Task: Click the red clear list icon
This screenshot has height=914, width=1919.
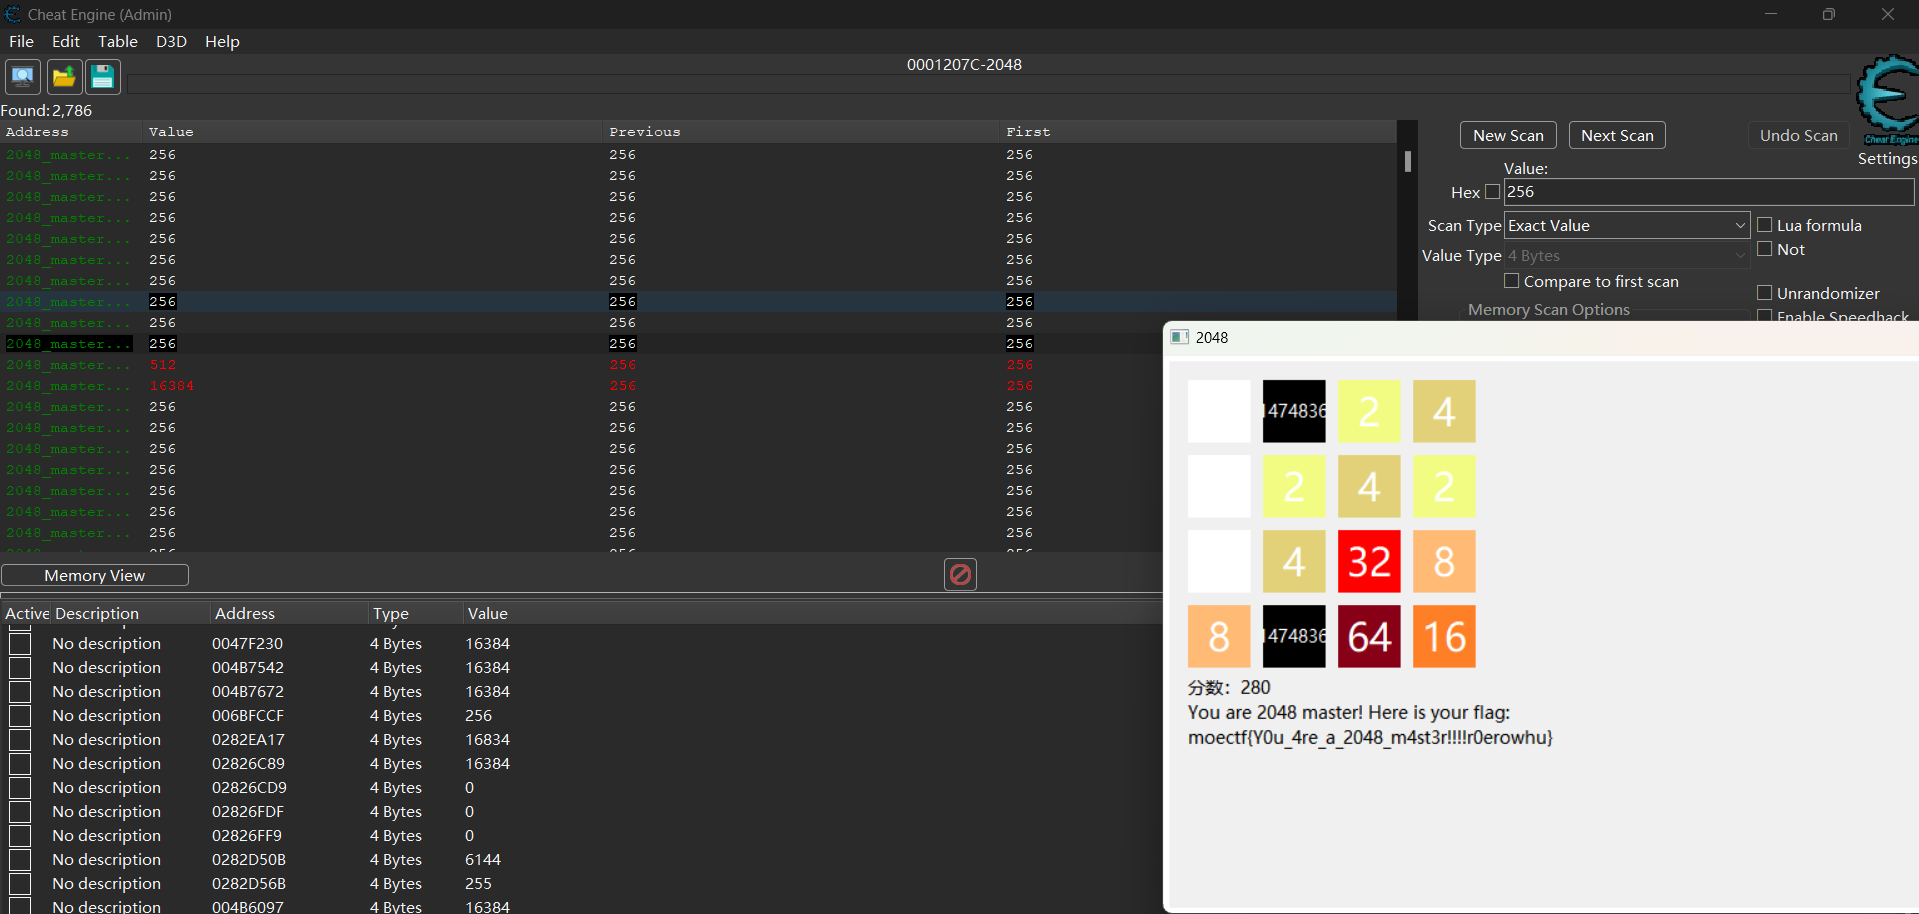Action: click(x=960, y=574)
